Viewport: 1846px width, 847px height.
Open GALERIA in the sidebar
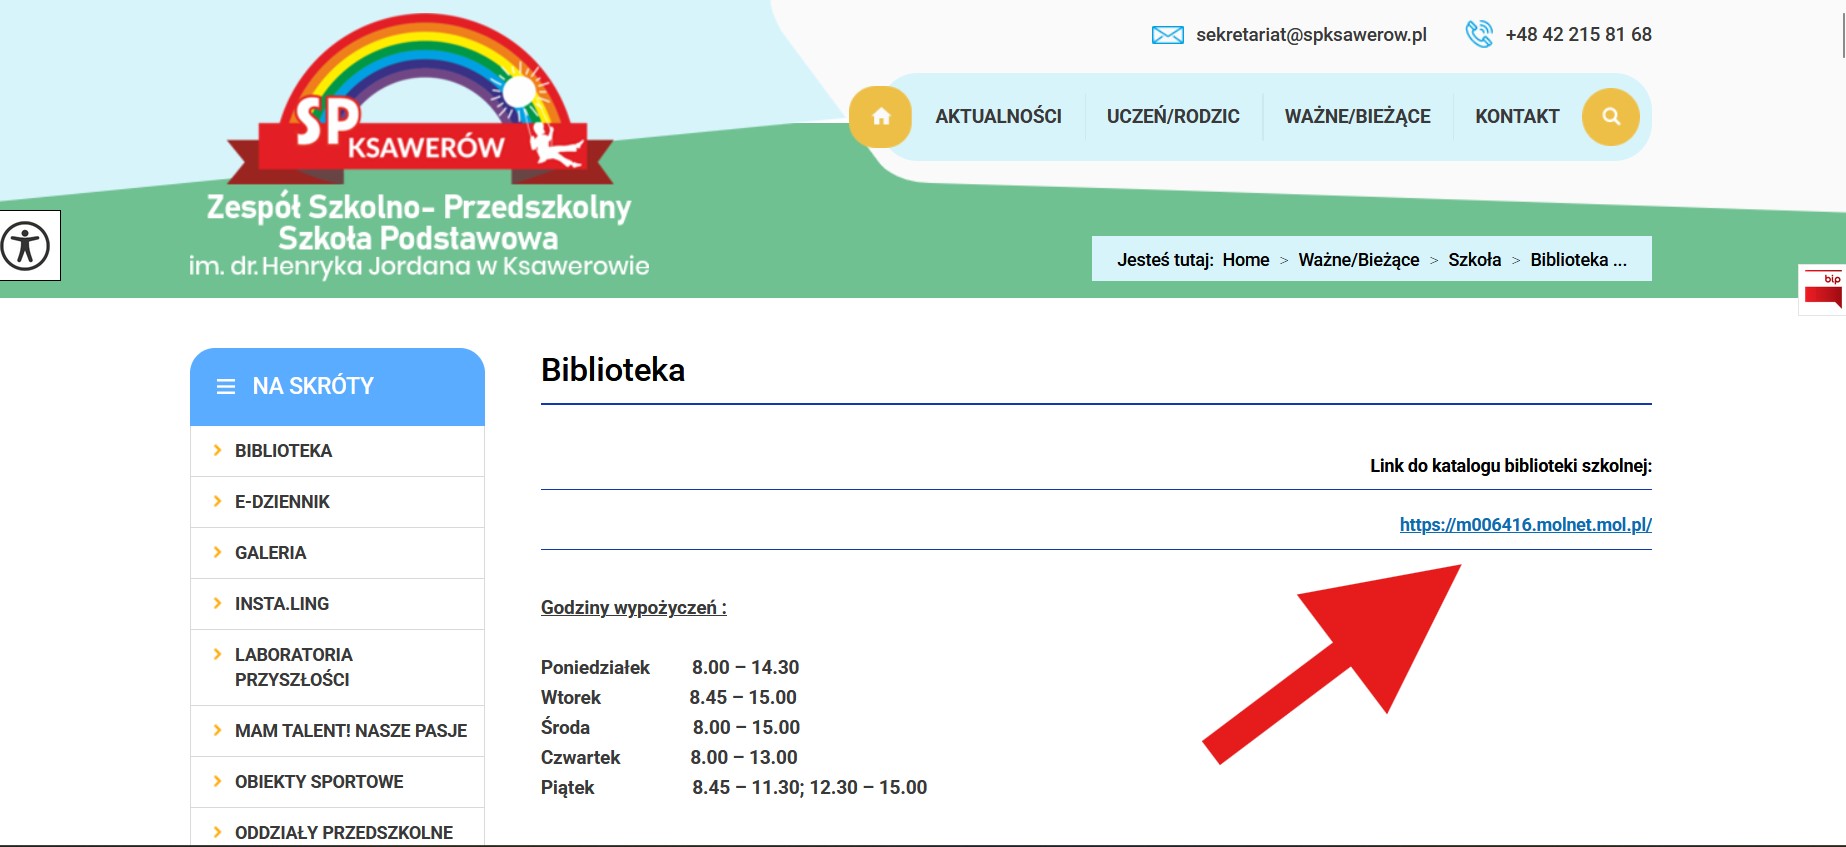pos(270,553)
